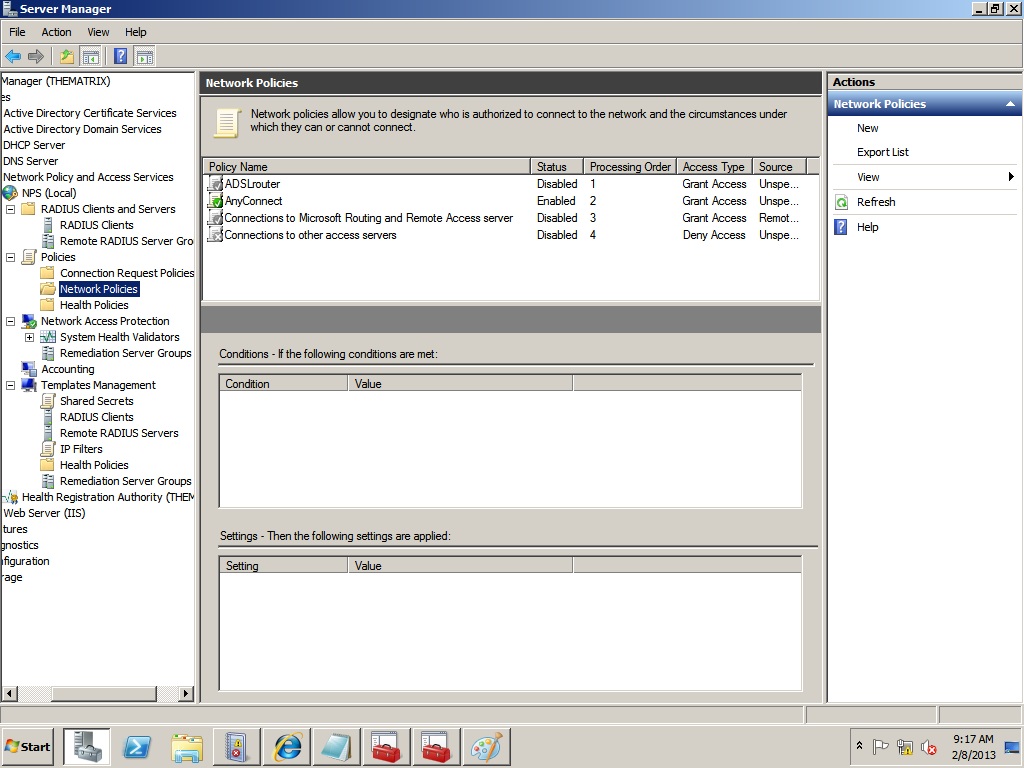Viewport: 1024px width, 768px height.
Task: Open the notepad-style taskbar icon
Action: 337,746
